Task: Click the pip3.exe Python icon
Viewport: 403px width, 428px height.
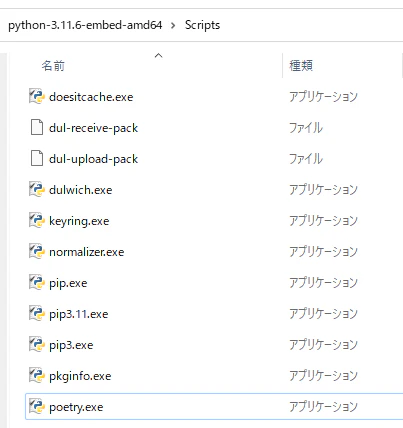Action: point(37,345)
